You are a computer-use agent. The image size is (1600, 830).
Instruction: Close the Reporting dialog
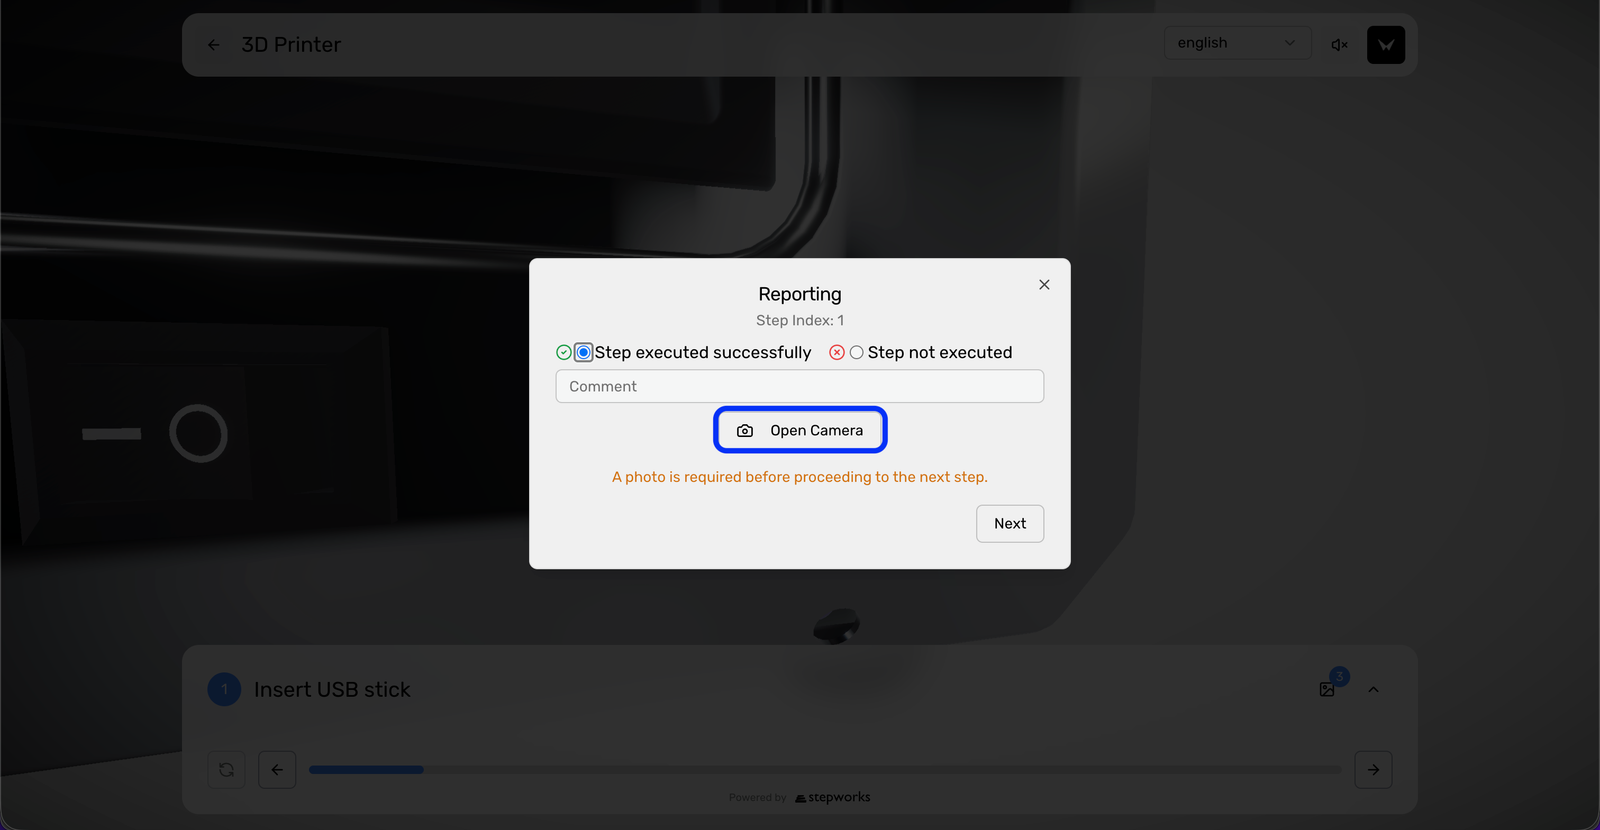[1044, 285]
